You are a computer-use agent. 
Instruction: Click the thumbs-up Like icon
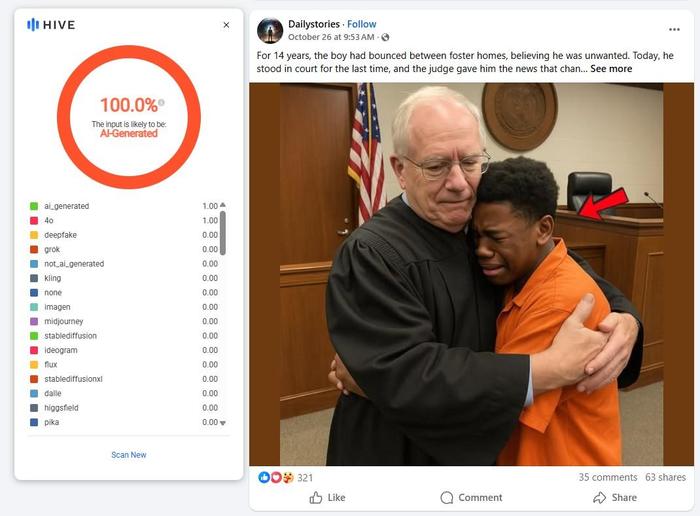coord(316,498)
